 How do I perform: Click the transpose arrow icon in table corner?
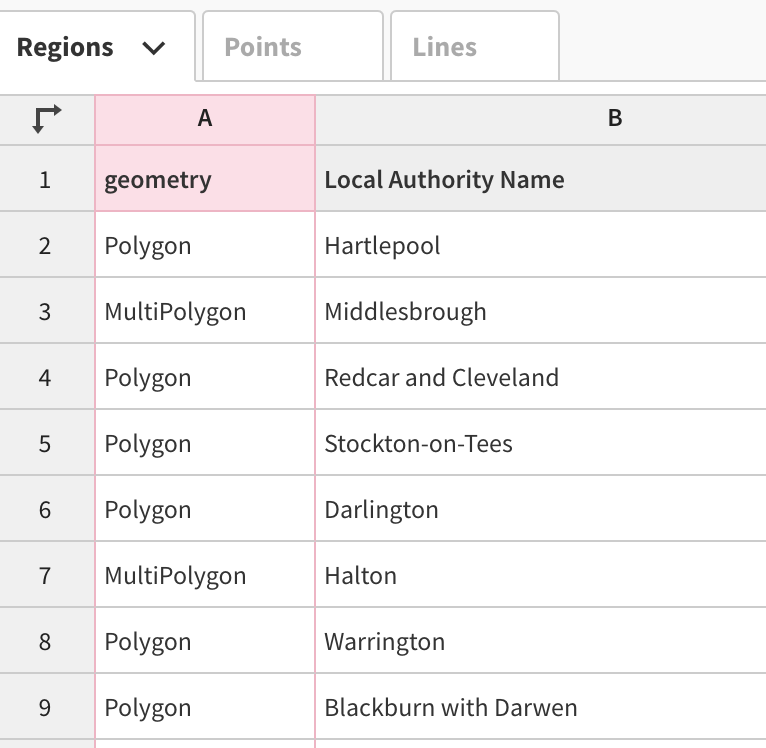(x=46, y=119)
